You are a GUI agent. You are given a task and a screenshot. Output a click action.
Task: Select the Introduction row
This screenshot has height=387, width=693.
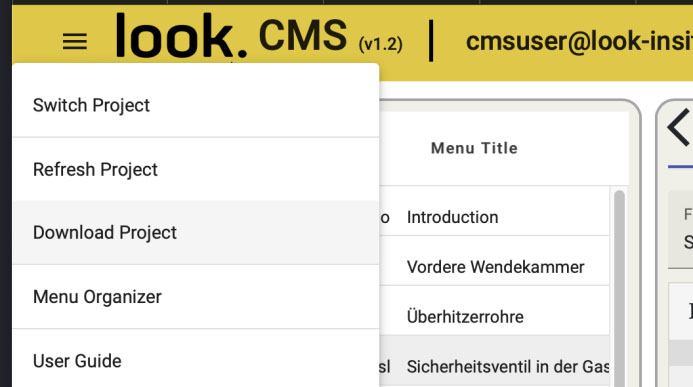pyautogui.click(x=494, y=217)
